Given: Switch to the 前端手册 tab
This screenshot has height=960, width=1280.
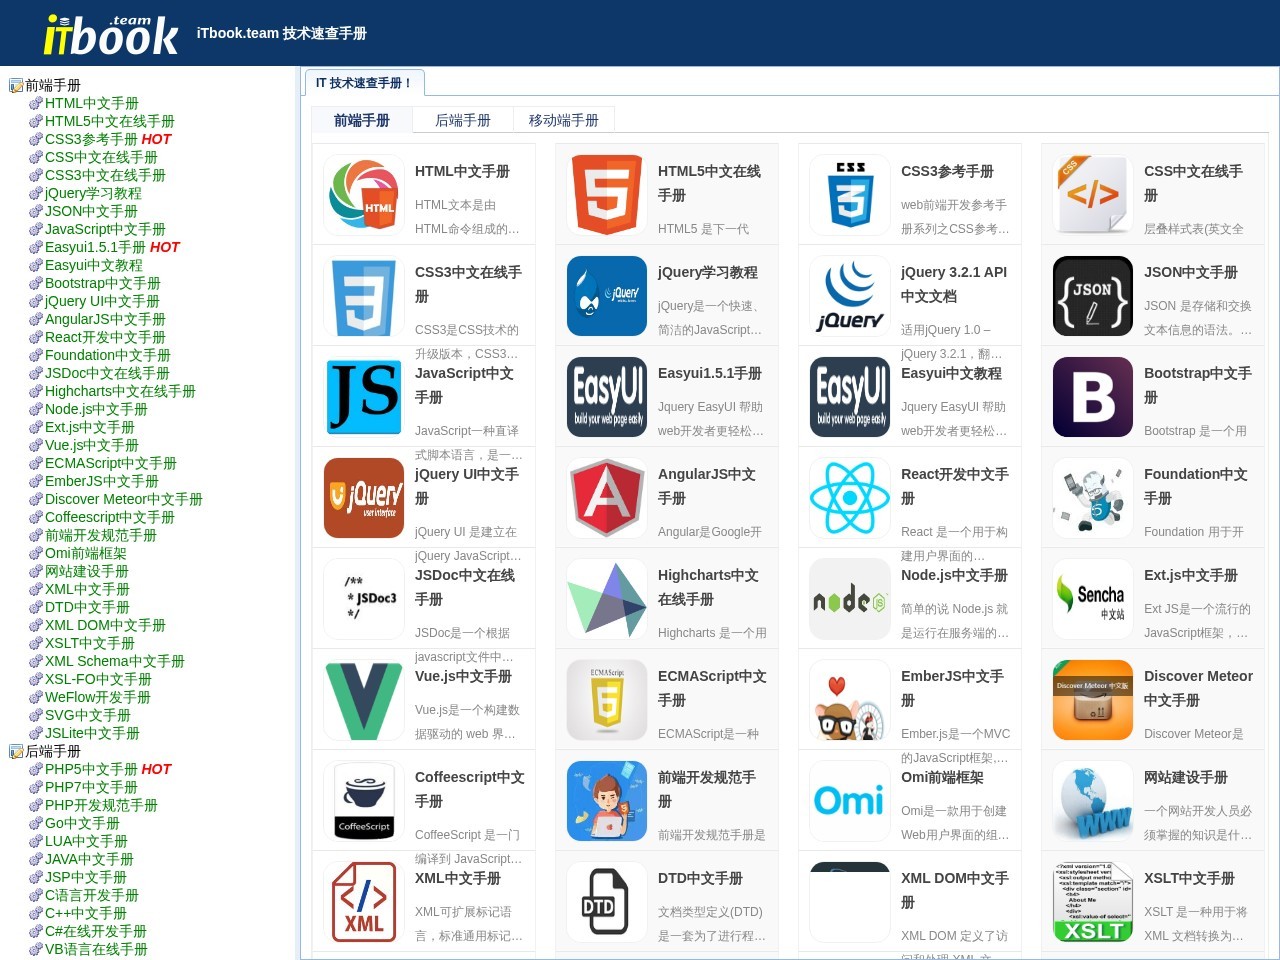Looking at the screenshot, I should tap(362, 120).
